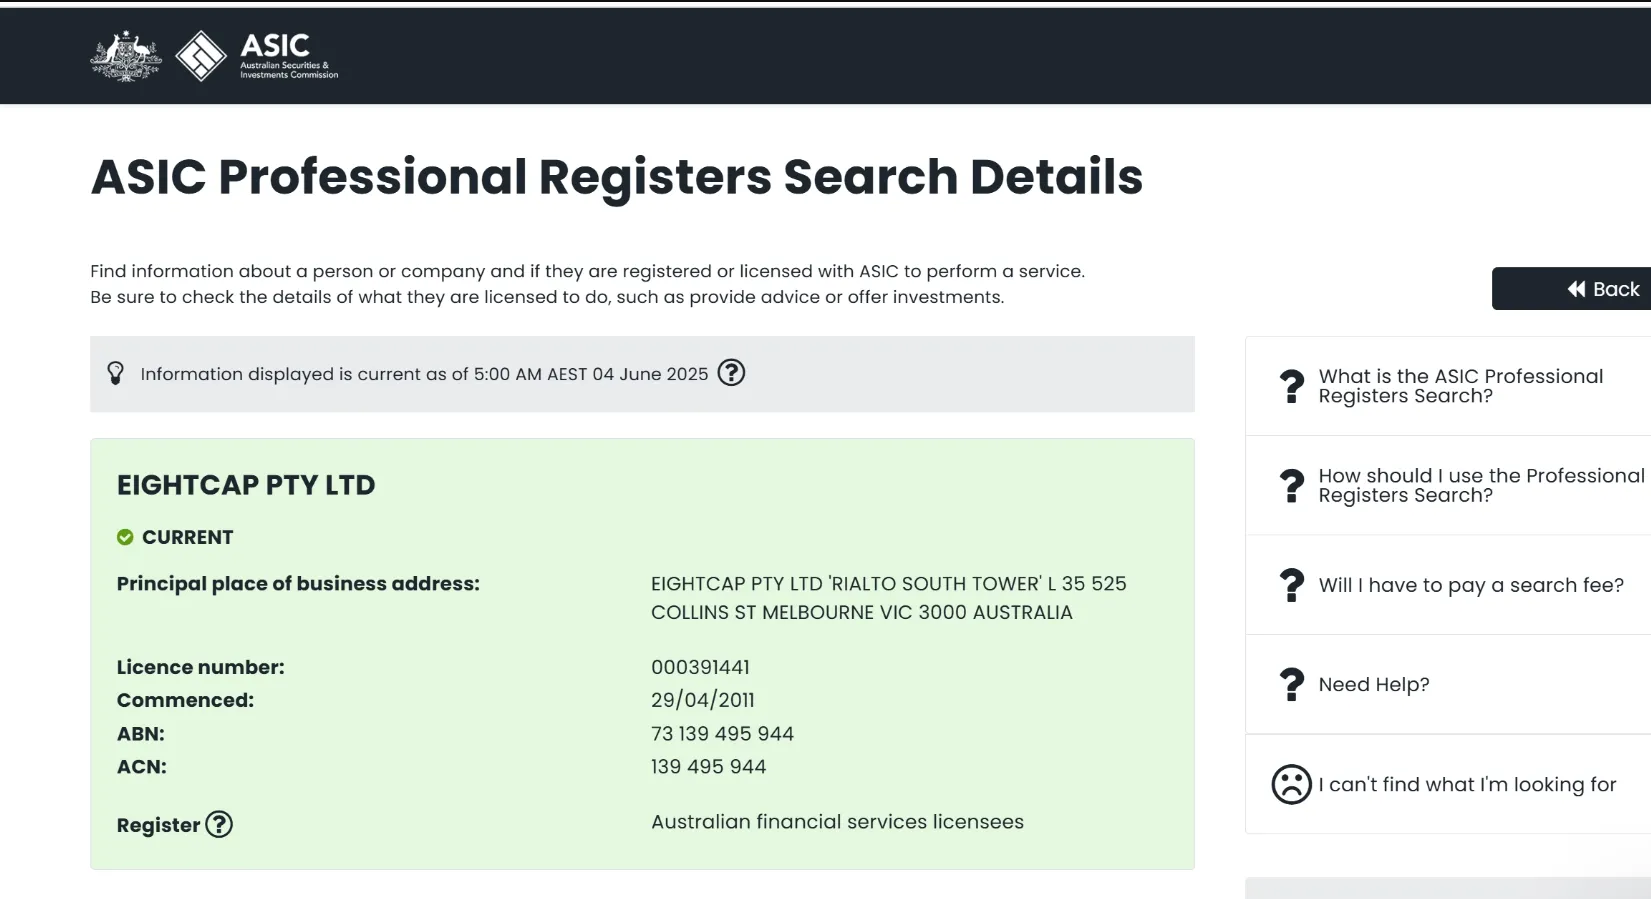This screenshot has width=1651, height=899.
Task: Click the lightbulb information icon
Action: (x=116, y=373)
